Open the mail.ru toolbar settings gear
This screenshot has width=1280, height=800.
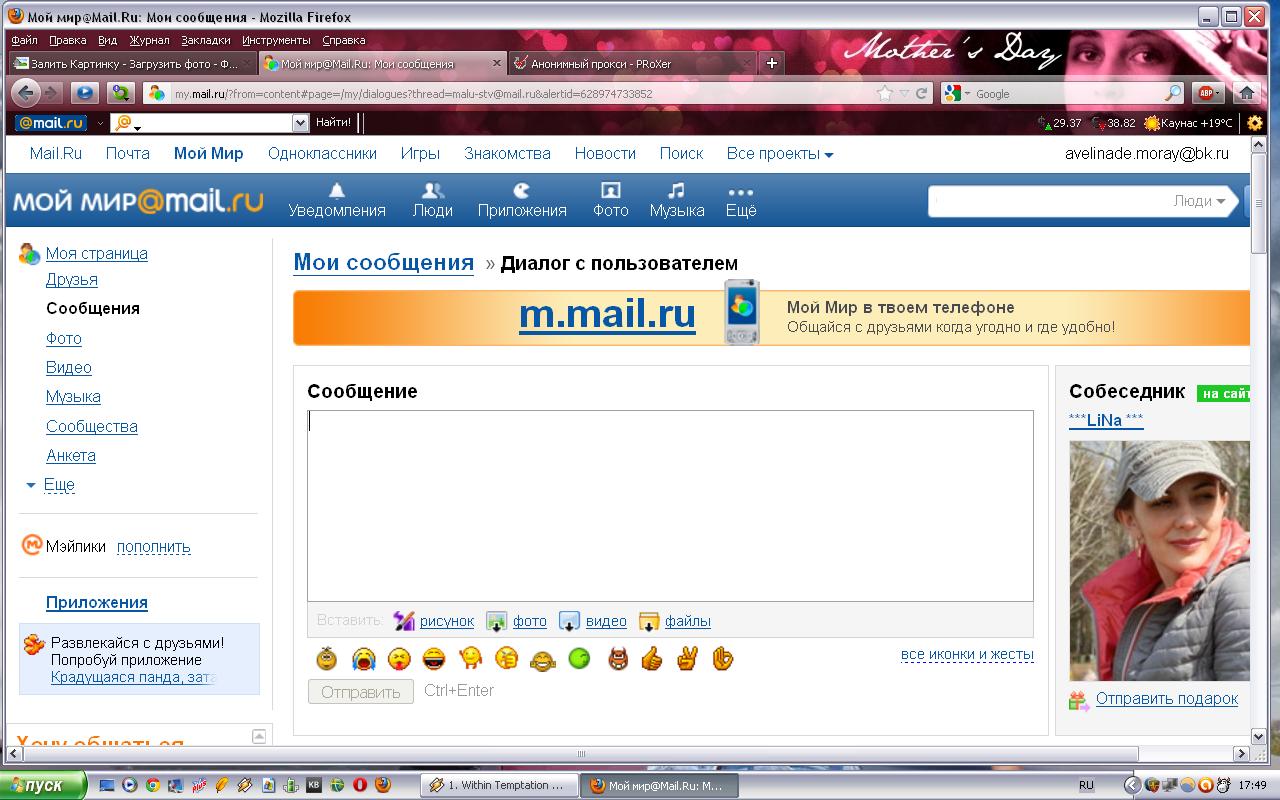(1255, 123)
